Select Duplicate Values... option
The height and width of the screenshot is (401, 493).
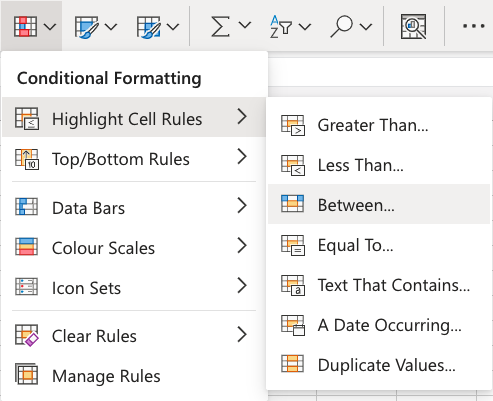(379, 364)
